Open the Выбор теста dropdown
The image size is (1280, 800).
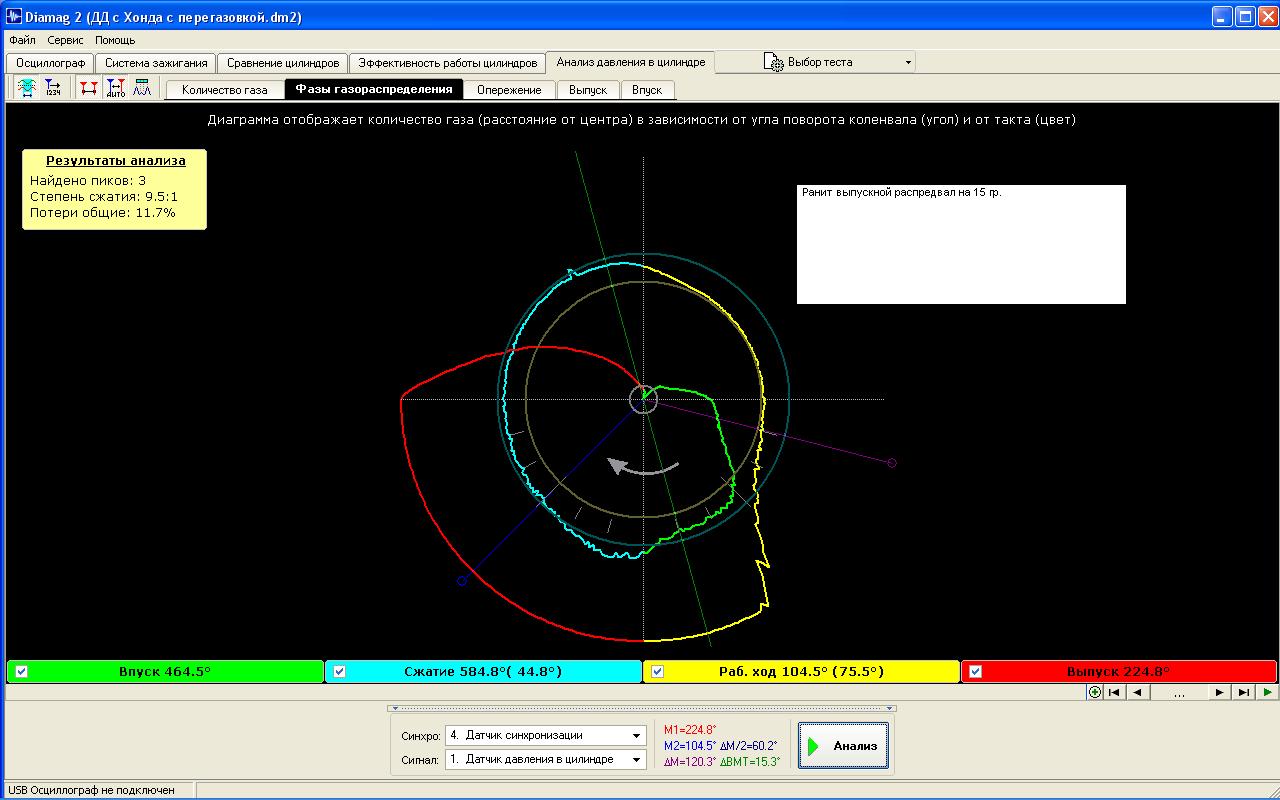point(908,62)
